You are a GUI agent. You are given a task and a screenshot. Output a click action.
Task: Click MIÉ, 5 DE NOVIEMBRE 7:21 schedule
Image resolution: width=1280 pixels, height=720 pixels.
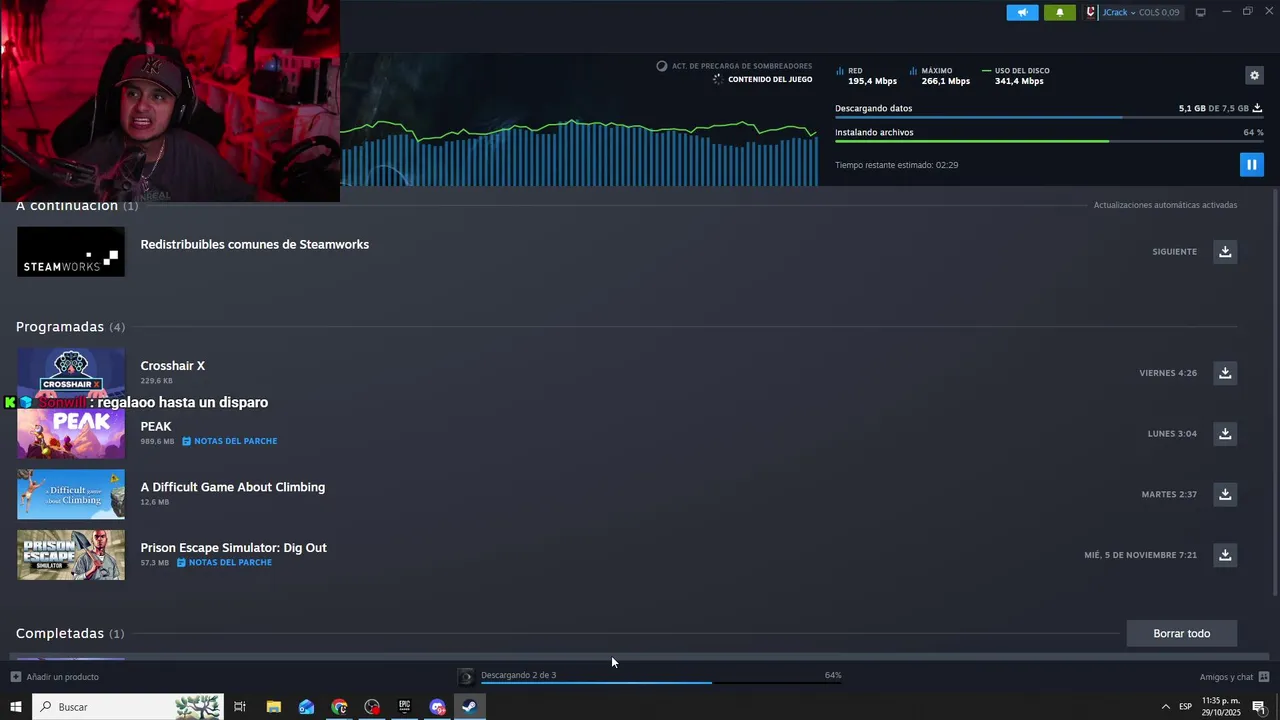tap(1140, 555)
